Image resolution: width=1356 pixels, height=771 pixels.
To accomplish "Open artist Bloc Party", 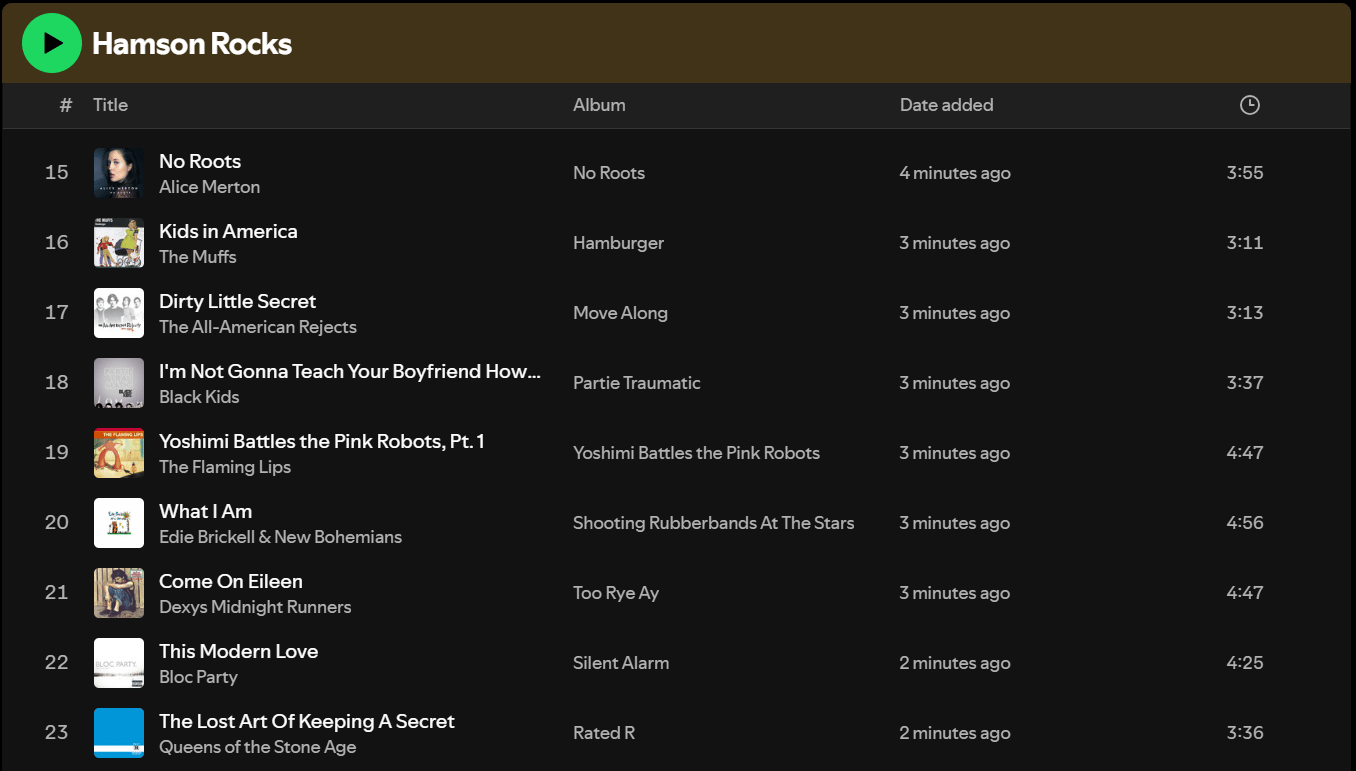I will [x=198, y=677].
